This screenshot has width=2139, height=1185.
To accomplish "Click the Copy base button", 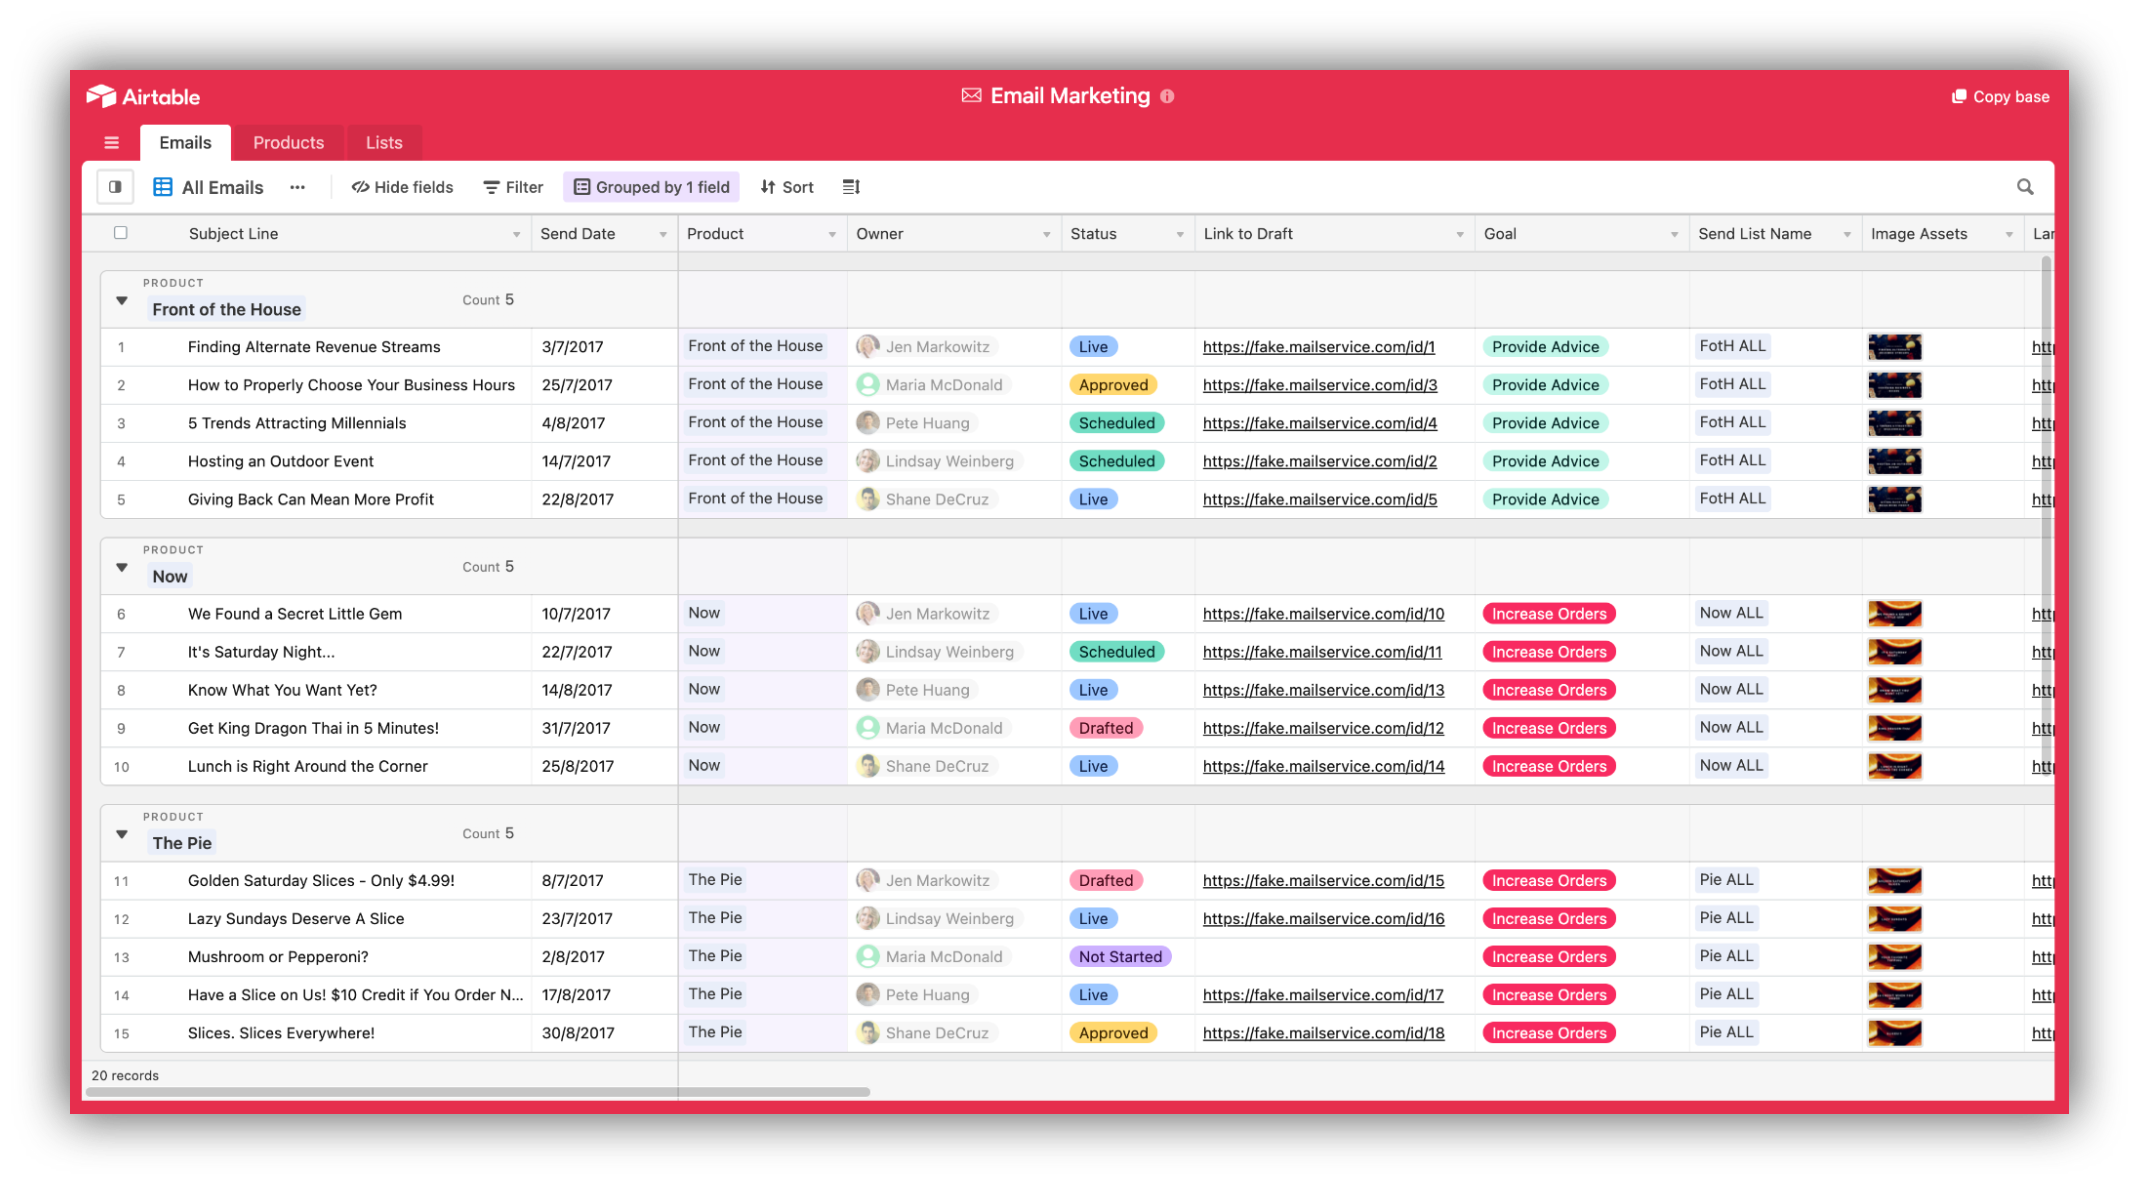I will pos(1997,96).
